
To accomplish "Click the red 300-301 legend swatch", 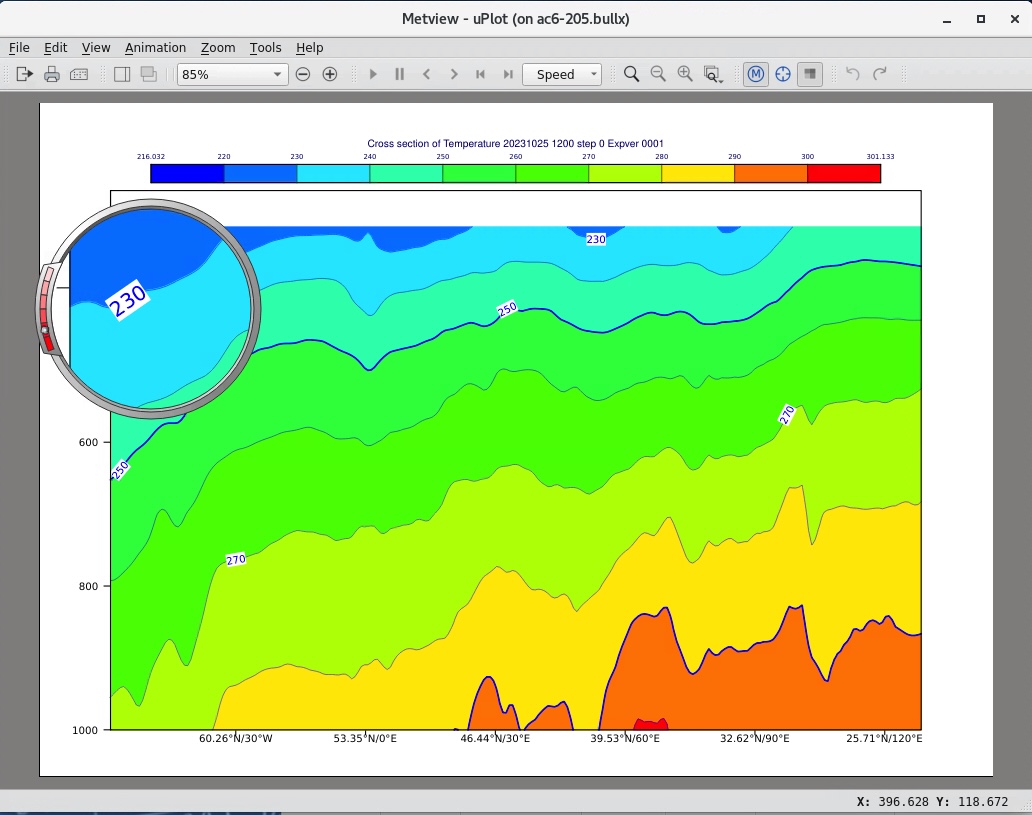I will [844, 174].
